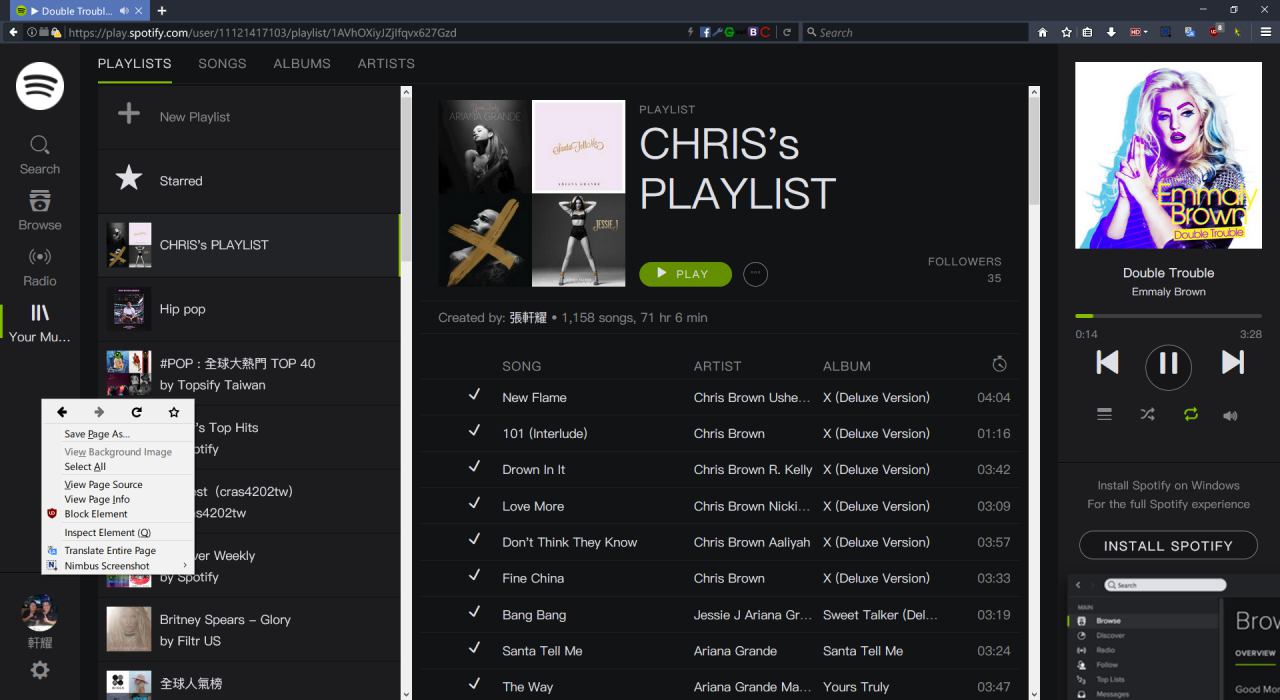Open playlist creator 張軒耀 link
The height and width of the screenshot is (700, 1280).
point(528,318)
